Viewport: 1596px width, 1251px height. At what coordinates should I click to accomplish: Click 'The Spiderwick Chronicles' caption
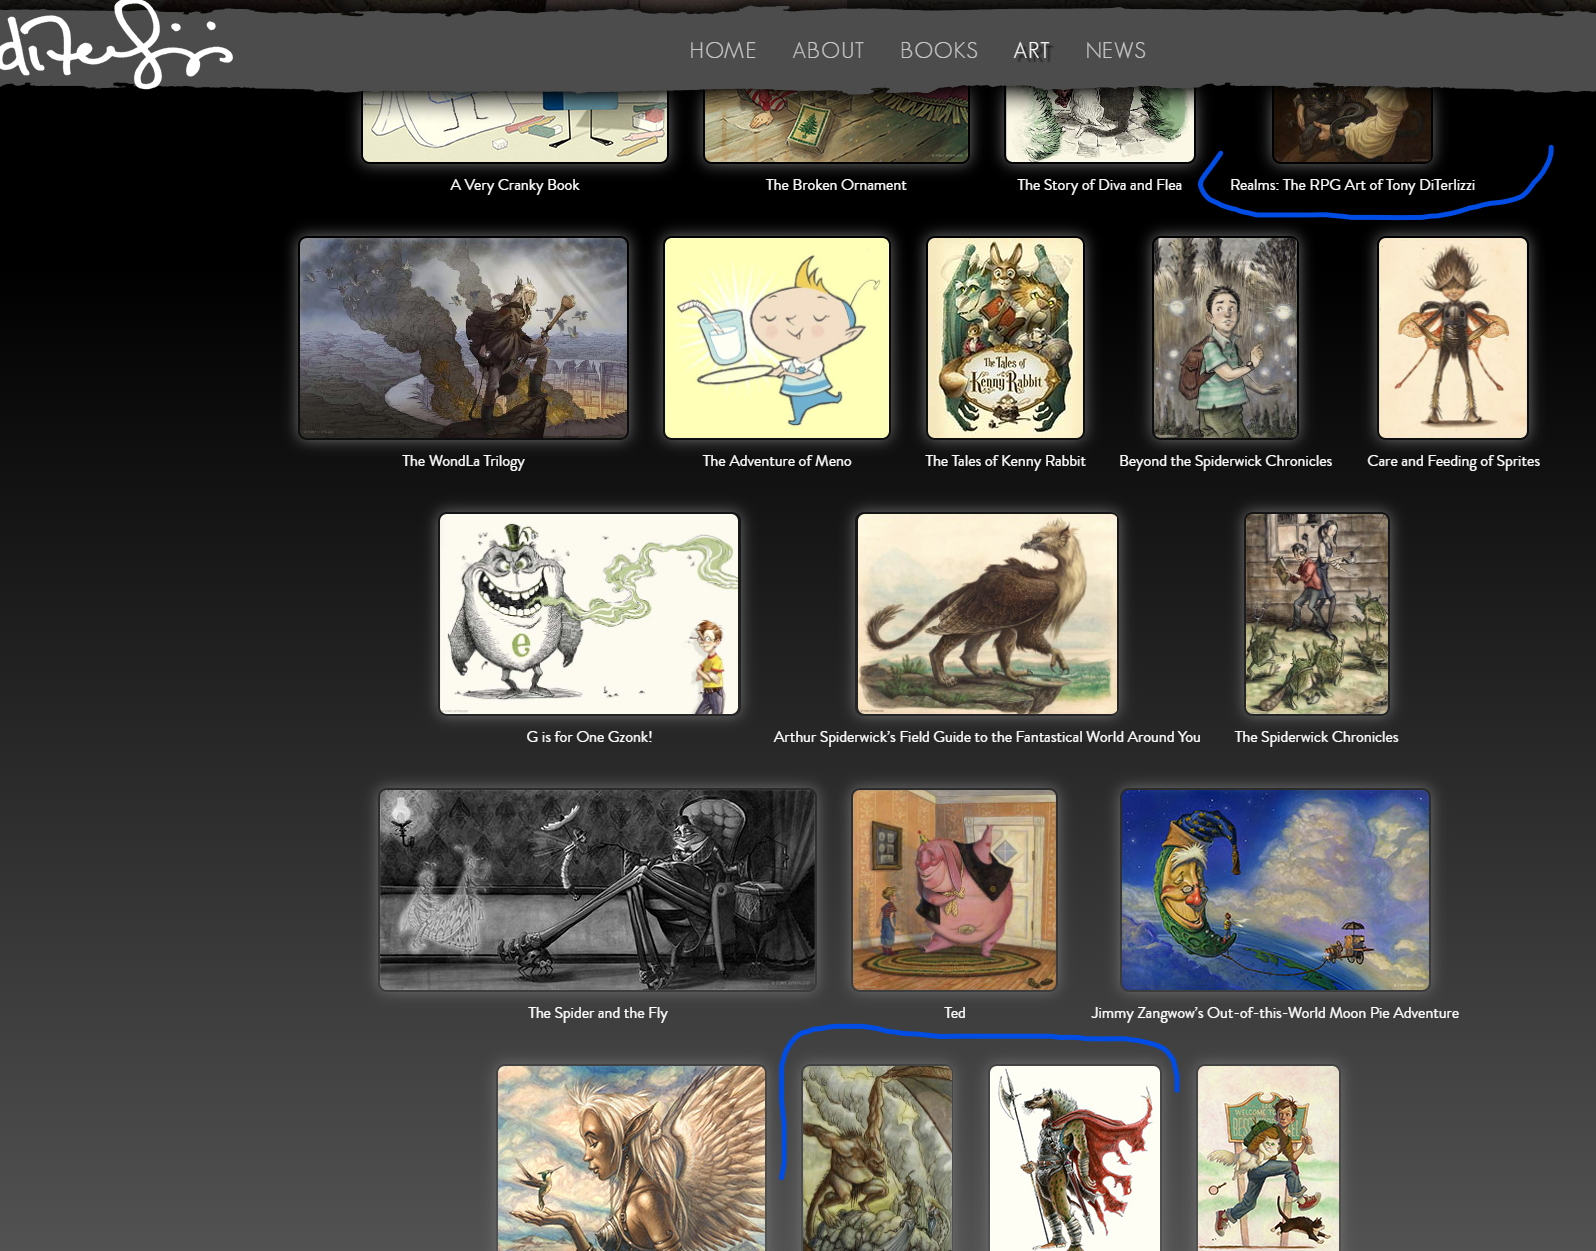[x=1316, y=737]
